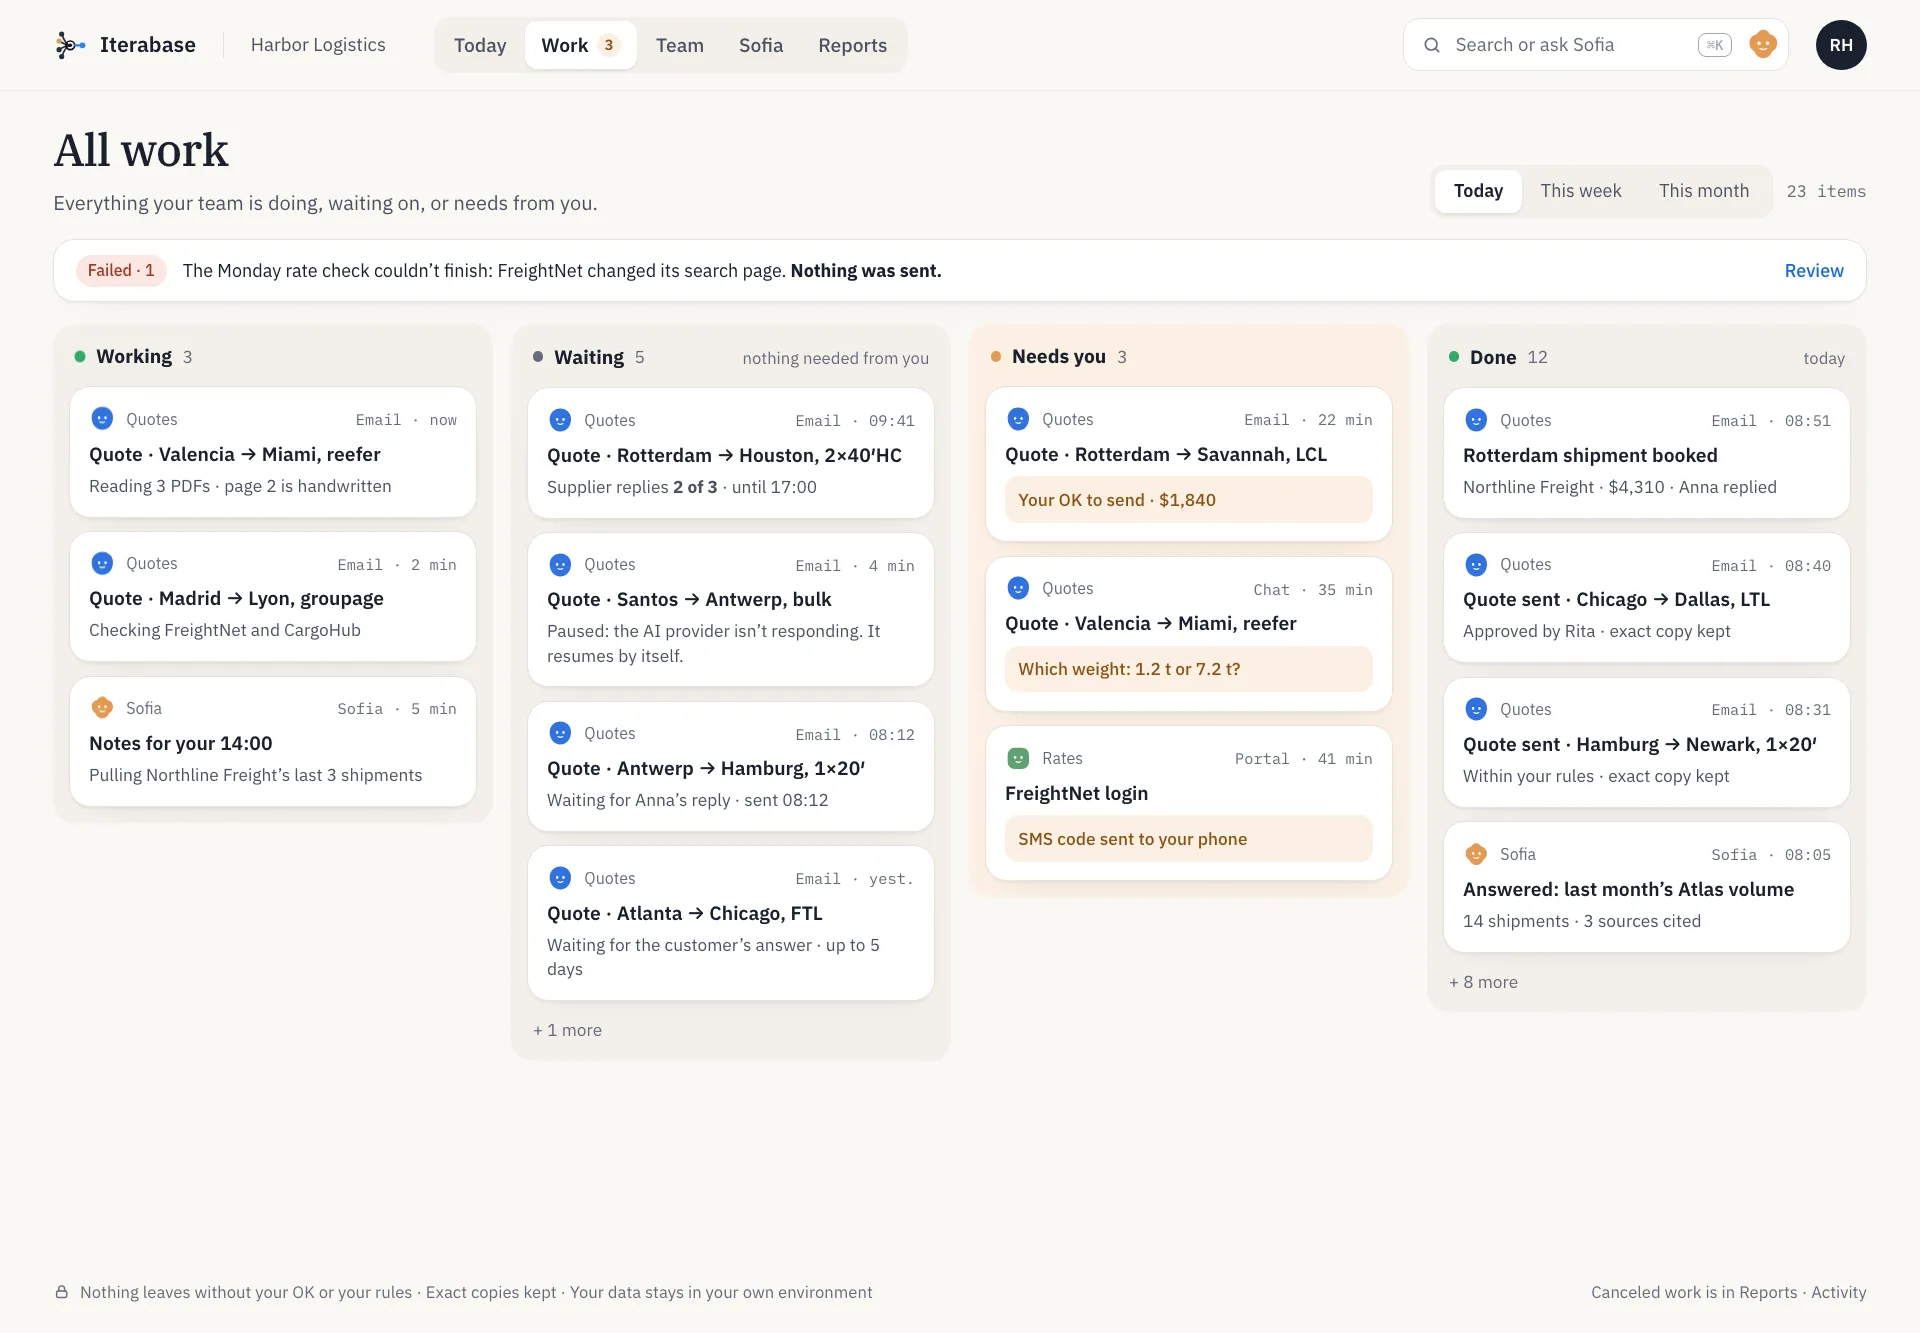Open the Work tab
1920x1333 pixels.
pyautogui.click(x=580, y=45)
